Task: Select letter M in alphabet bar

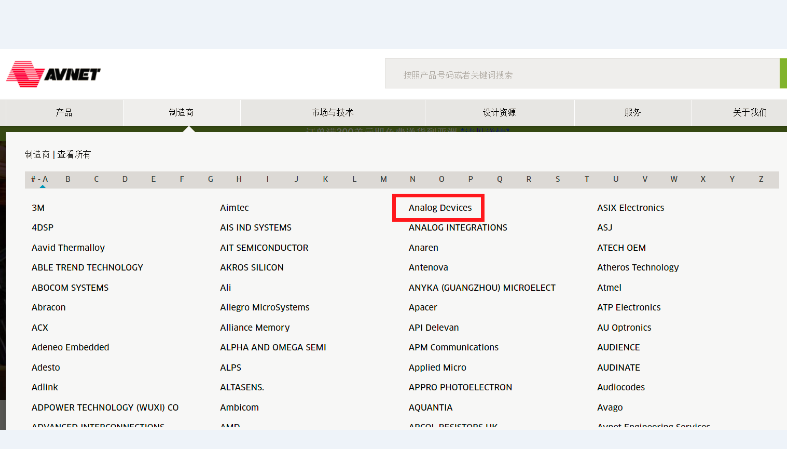Action: (383, 179)
